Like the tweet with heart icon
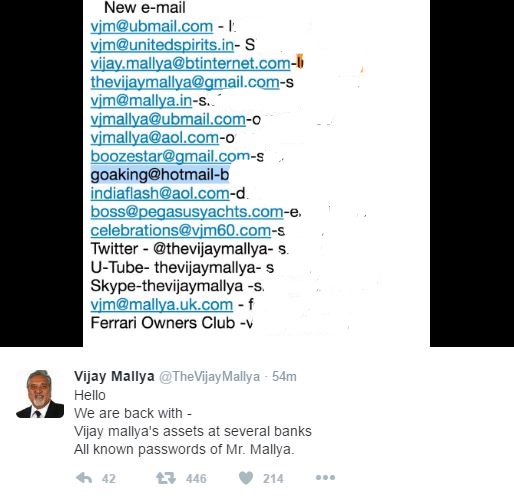514x504 pixels. 246,478
